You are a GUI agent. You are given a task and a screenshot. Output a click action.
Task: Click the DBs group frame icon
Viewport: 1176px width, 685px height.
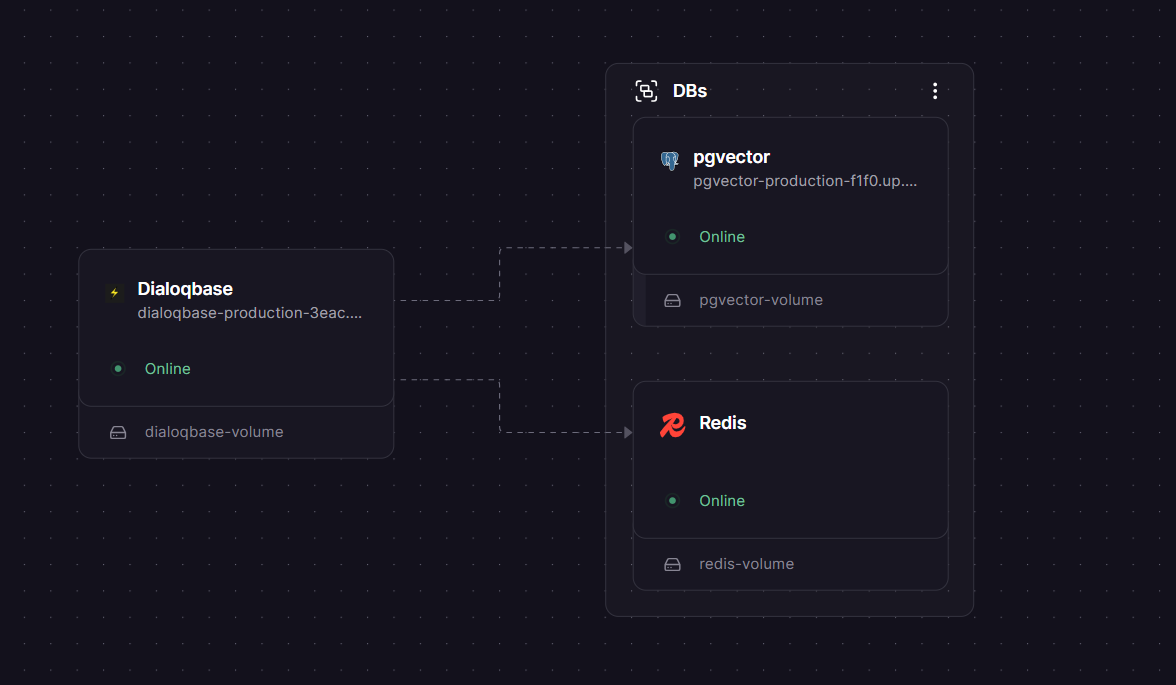point(645,90)
